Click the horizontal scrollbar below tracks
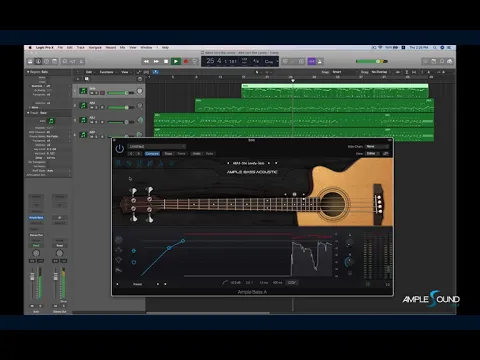 point(207,313)
